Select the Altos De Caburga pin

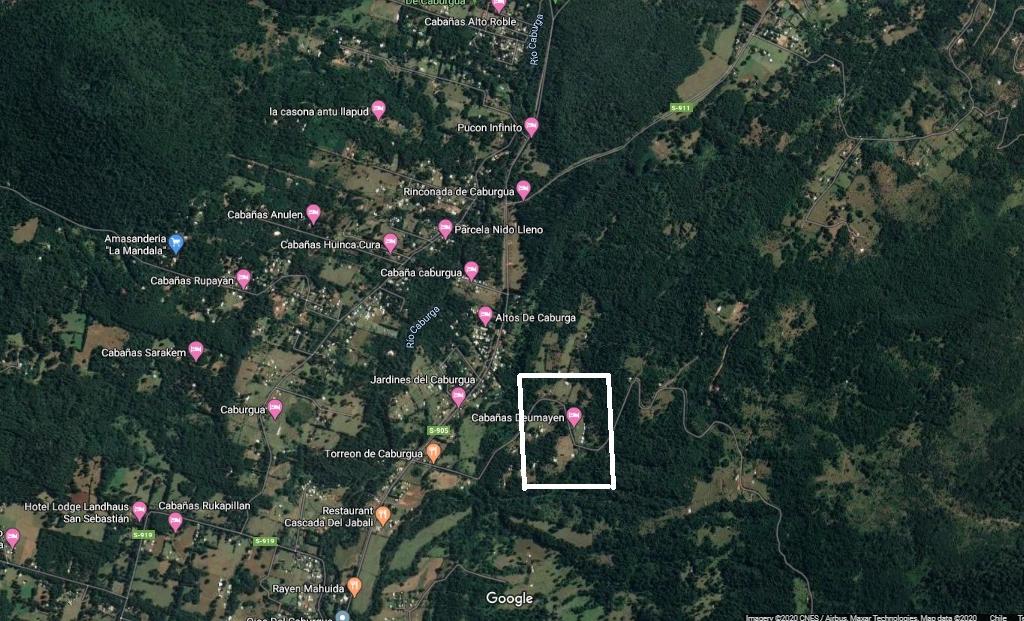485,316
